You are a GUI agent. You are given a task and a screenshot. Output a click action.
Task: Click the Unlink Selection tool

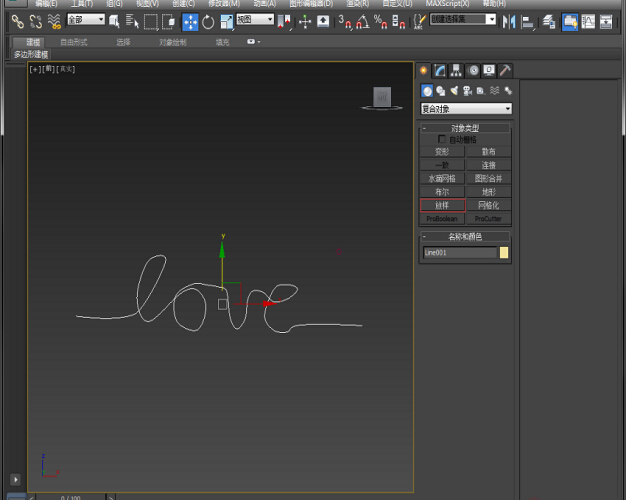(36, 21)
